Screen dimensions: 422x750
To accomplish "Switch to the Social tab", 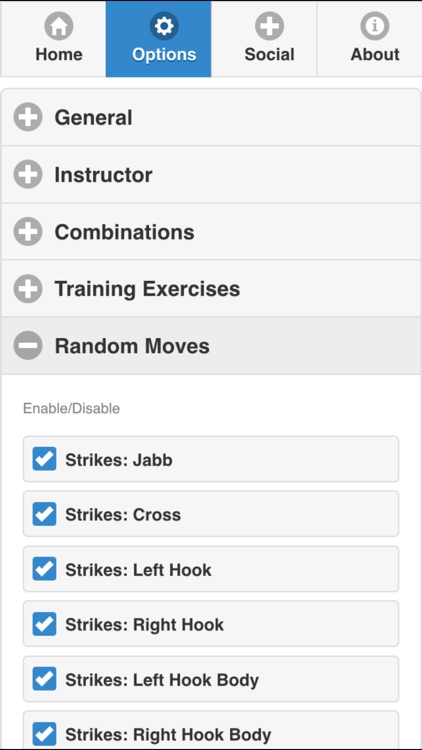I will tap(264, 38).
